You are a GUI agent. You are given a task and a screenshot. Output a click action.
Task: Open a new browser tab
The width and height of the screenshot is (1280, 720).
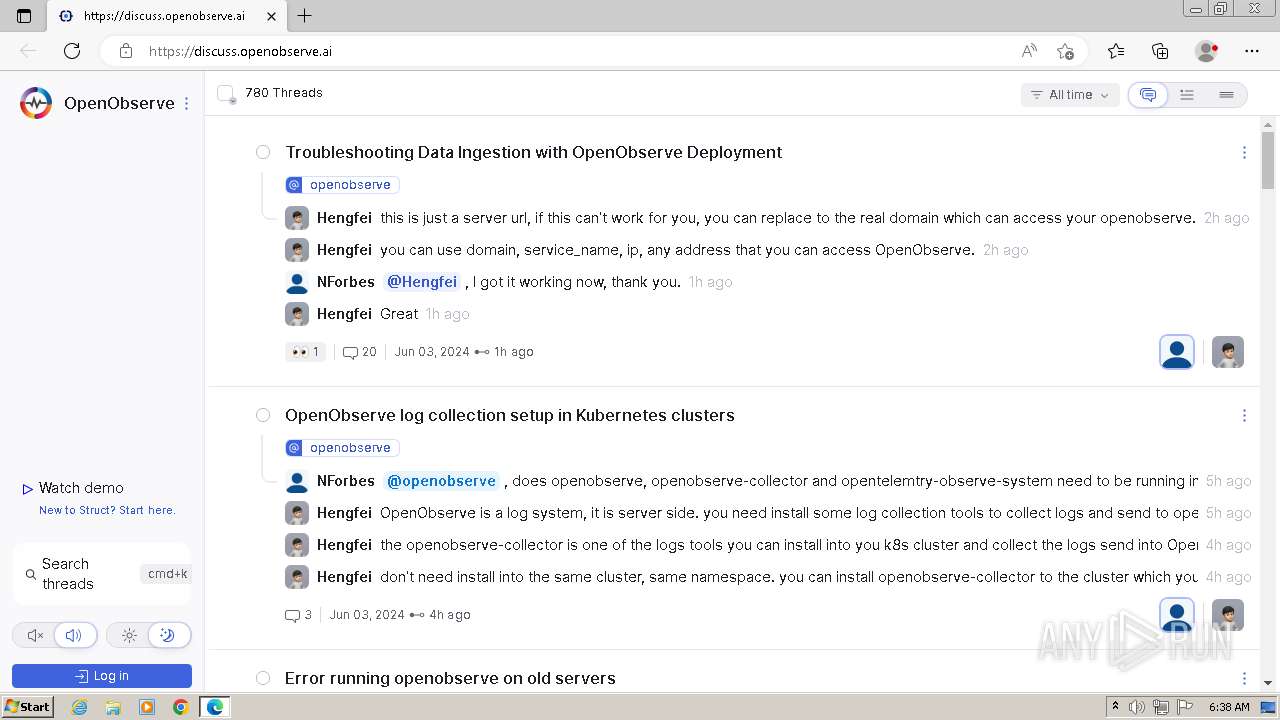(x=305, y=16)
